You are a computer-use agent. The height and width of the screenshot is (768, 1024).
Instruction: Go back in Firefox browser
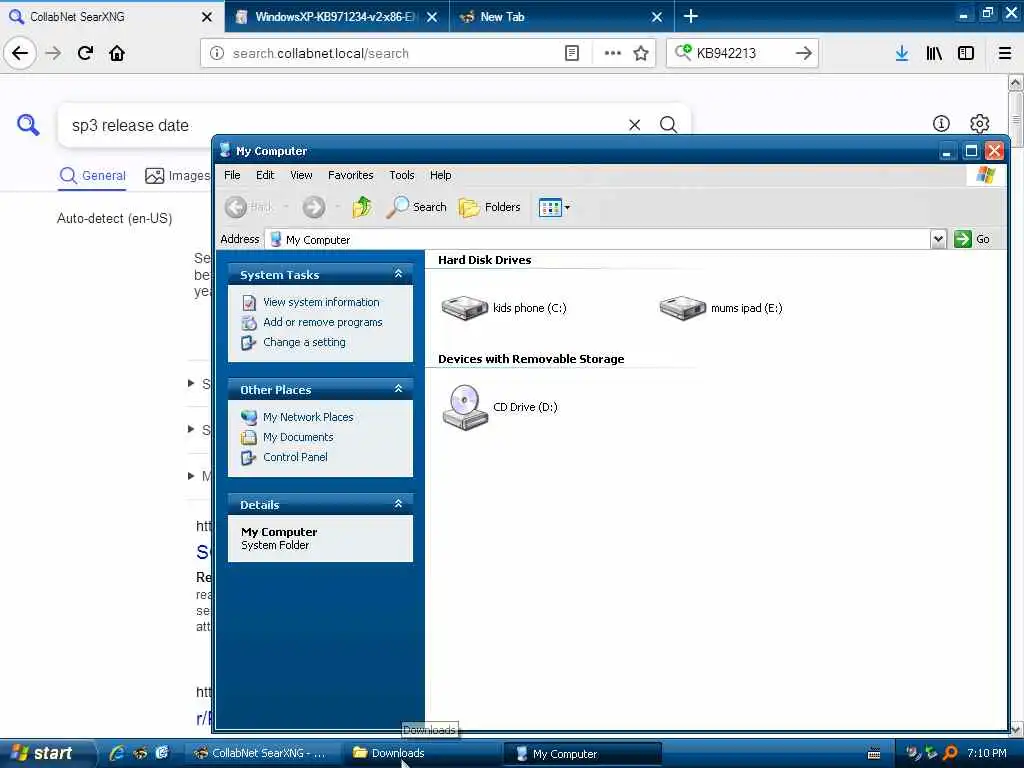(20, 53)
